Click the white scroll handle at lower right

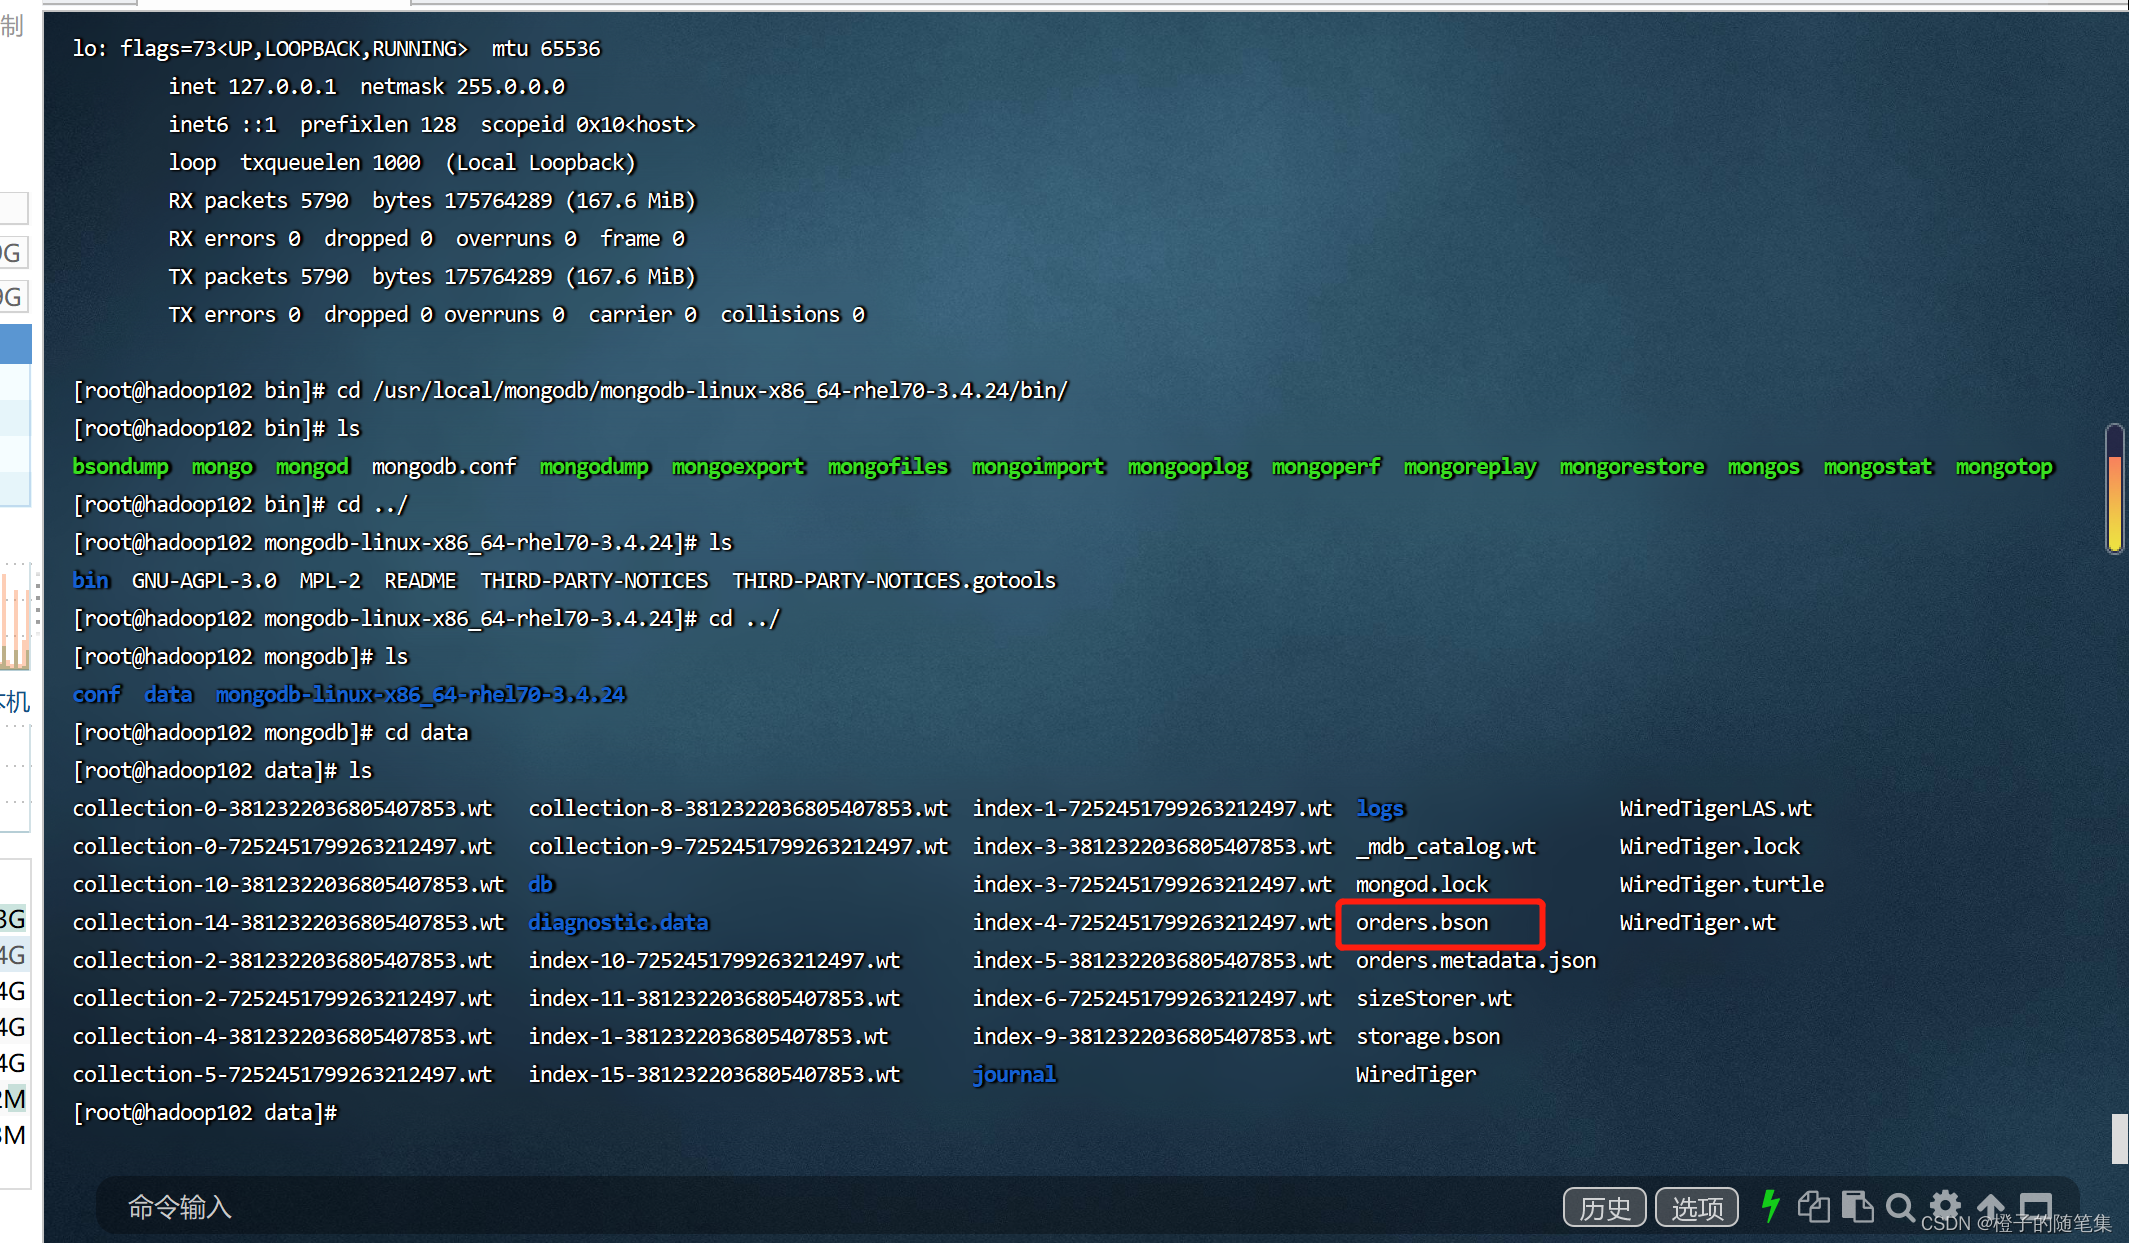click(x=2120, y=1138)
